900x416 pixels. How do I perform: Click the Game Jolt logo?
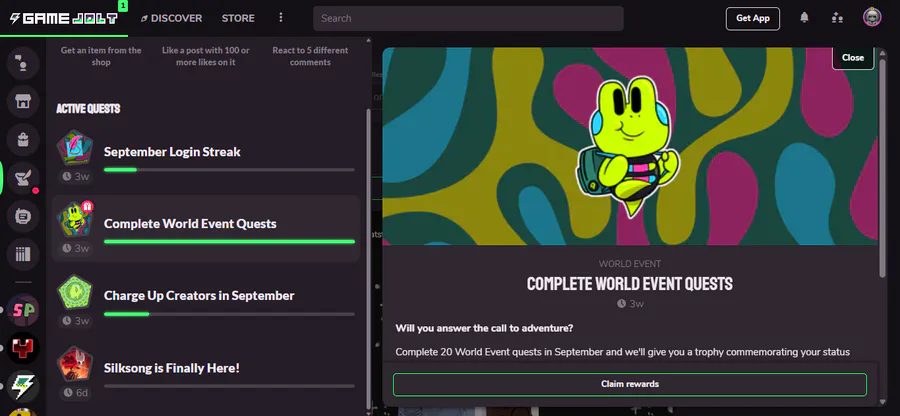click(64, 18)
